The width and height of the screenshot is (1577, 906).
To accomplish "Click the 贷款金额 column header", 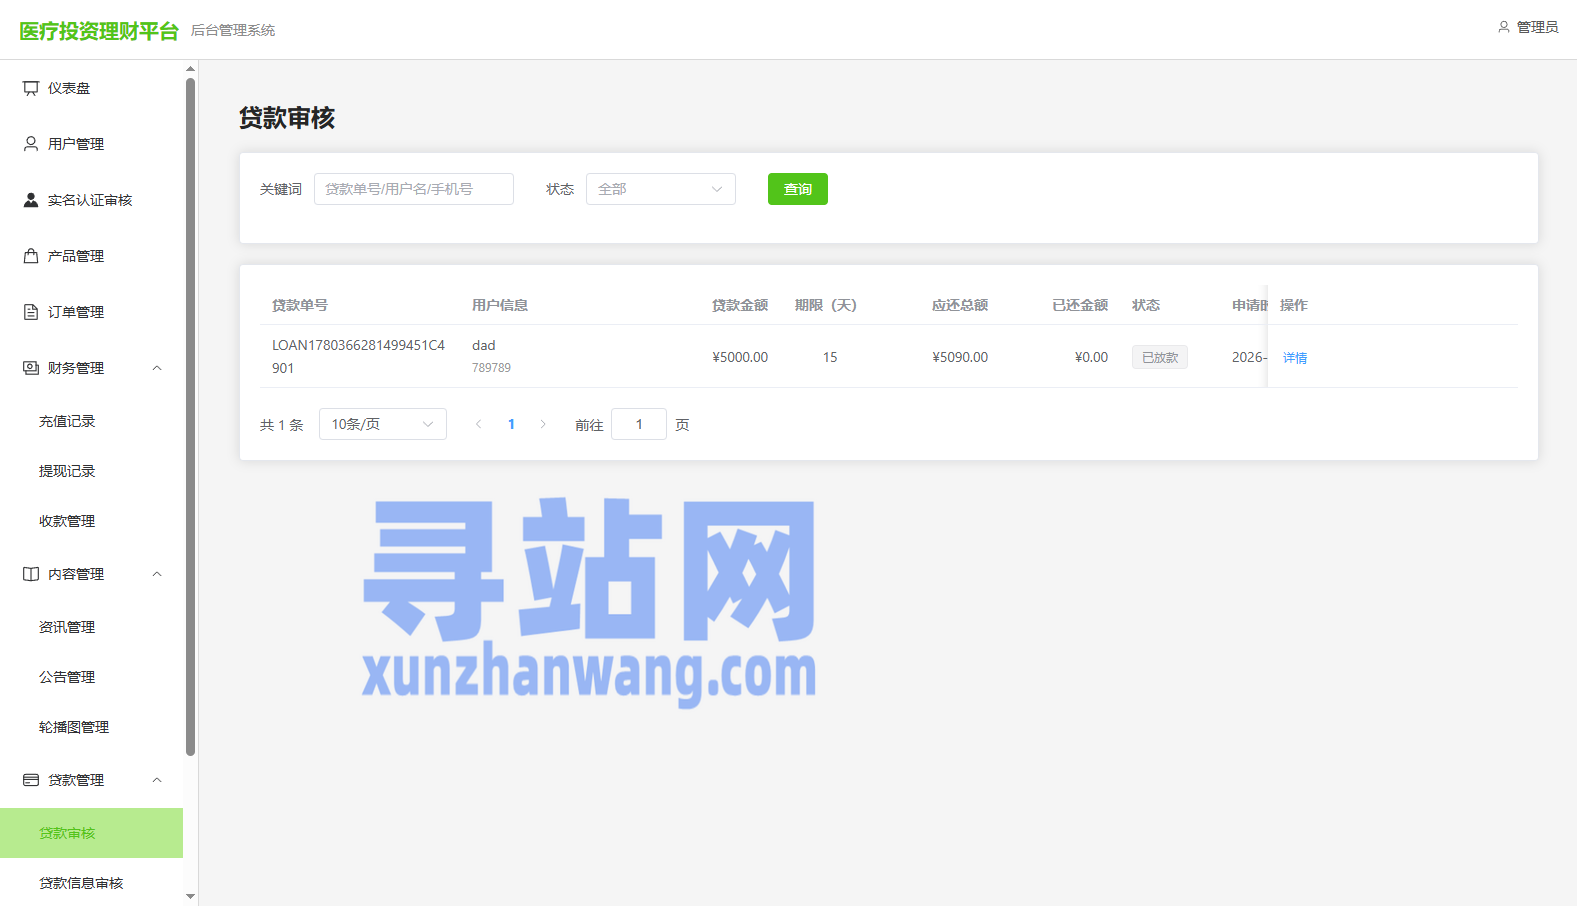I will [740, 305].
